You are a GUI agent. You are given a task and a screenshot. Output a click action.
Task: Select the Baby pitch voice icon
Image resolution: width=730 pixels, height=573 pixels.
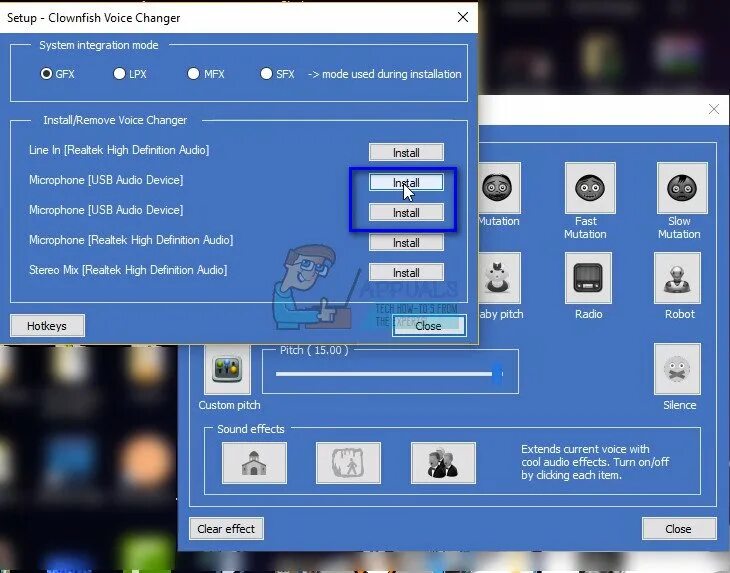[499, 278]
